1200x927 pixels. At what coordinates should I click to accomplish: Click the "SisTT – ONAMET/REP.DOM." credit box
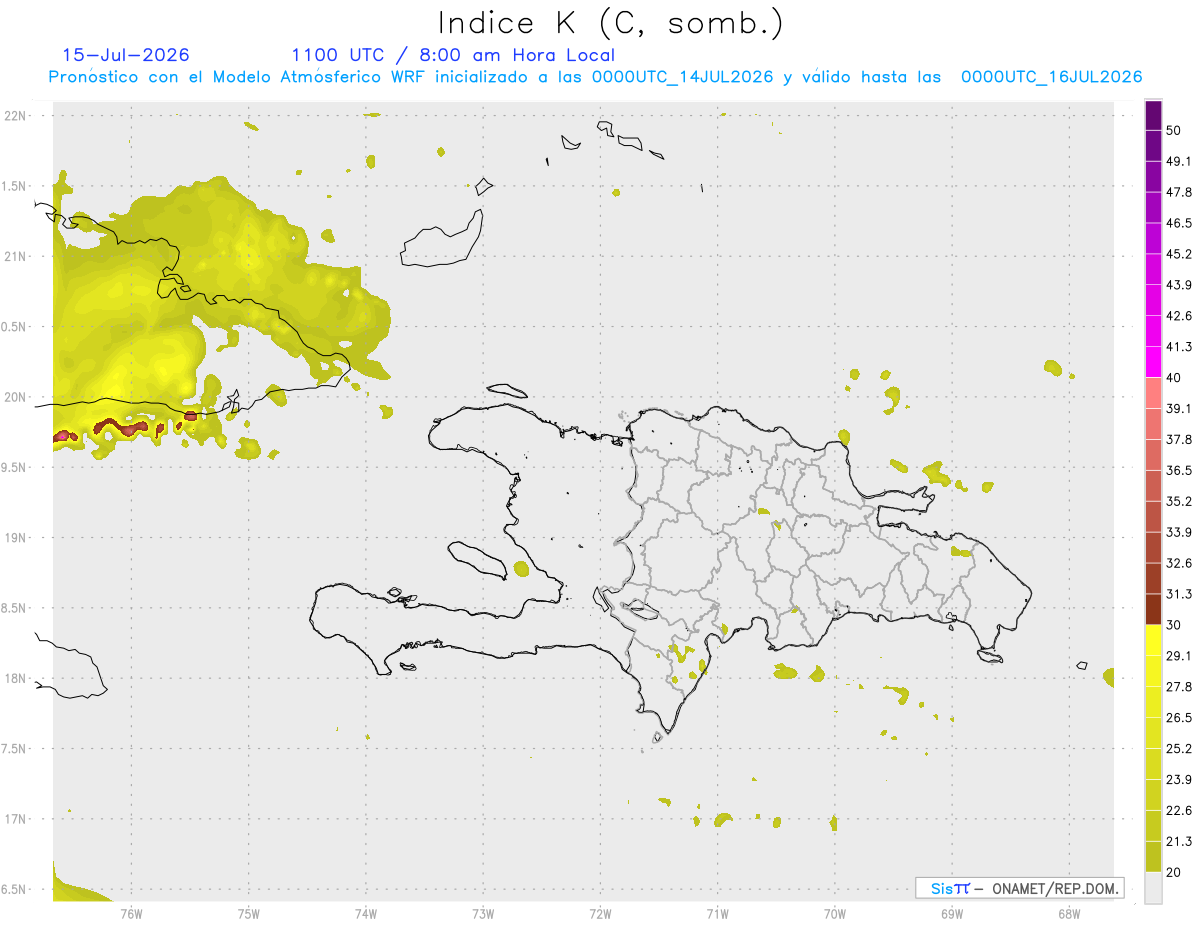(1019, 888)
